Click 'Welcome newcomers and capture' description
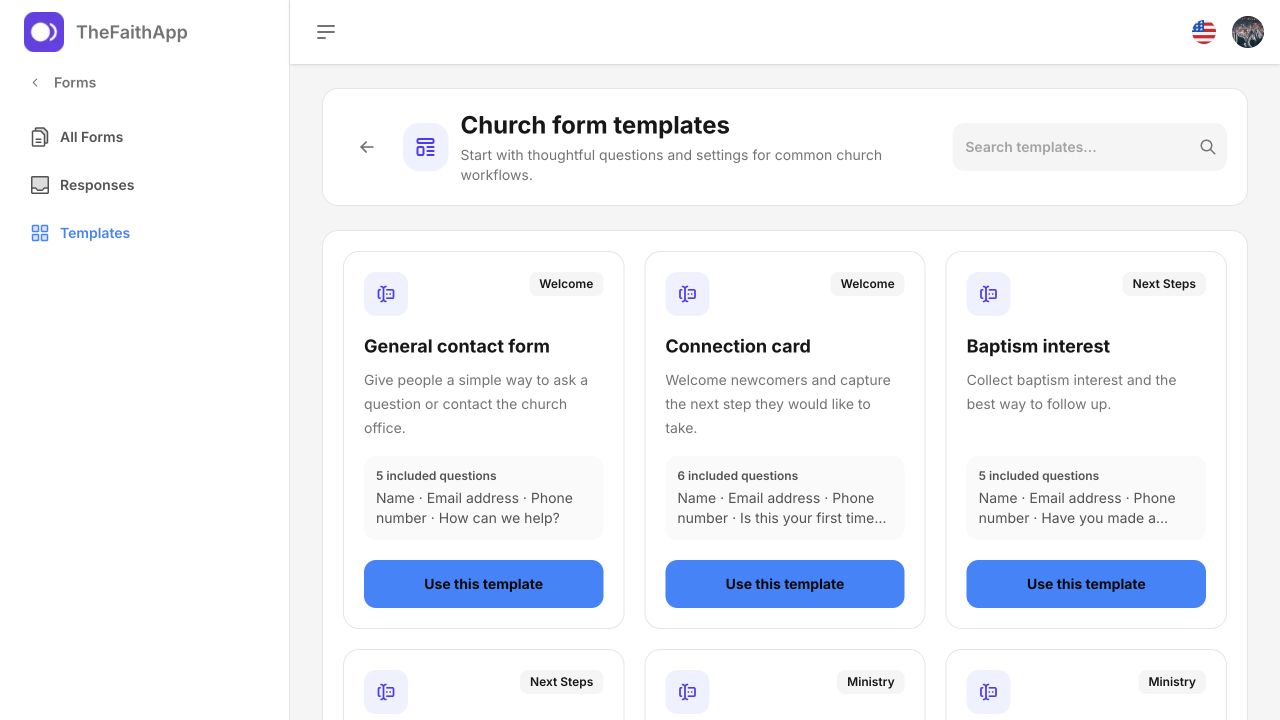Viewport: 1280px width, 720px height. coord(778,404)
